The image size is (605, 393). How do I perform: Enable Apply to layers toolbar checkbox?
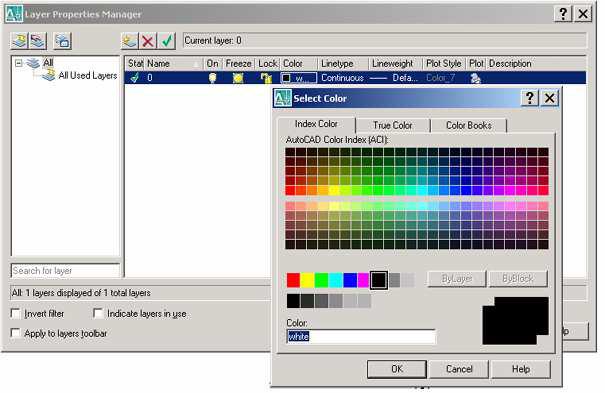16,333
